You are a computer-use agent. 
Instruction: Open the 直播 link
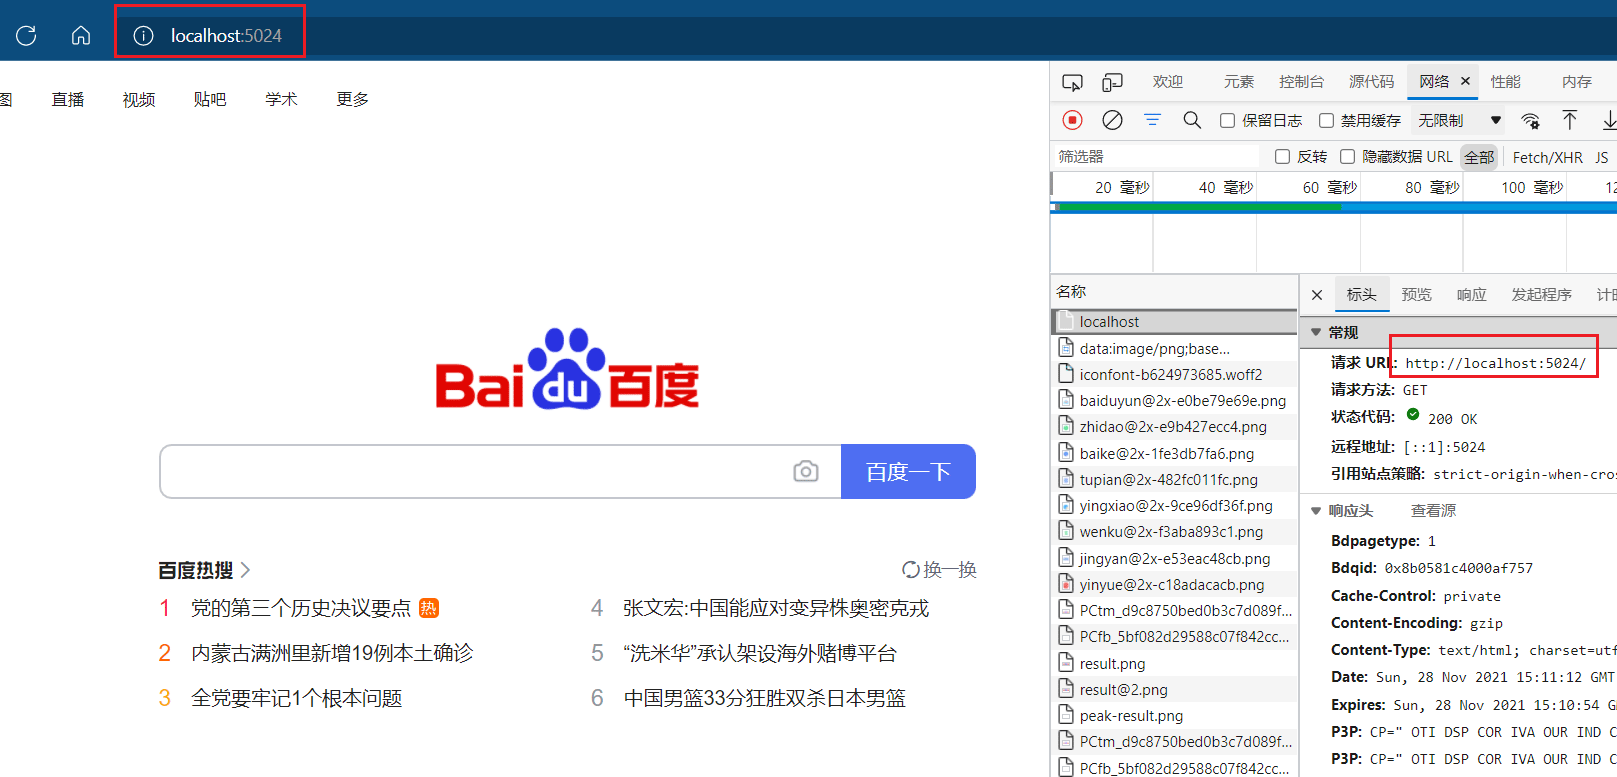[x=68, y=99]
